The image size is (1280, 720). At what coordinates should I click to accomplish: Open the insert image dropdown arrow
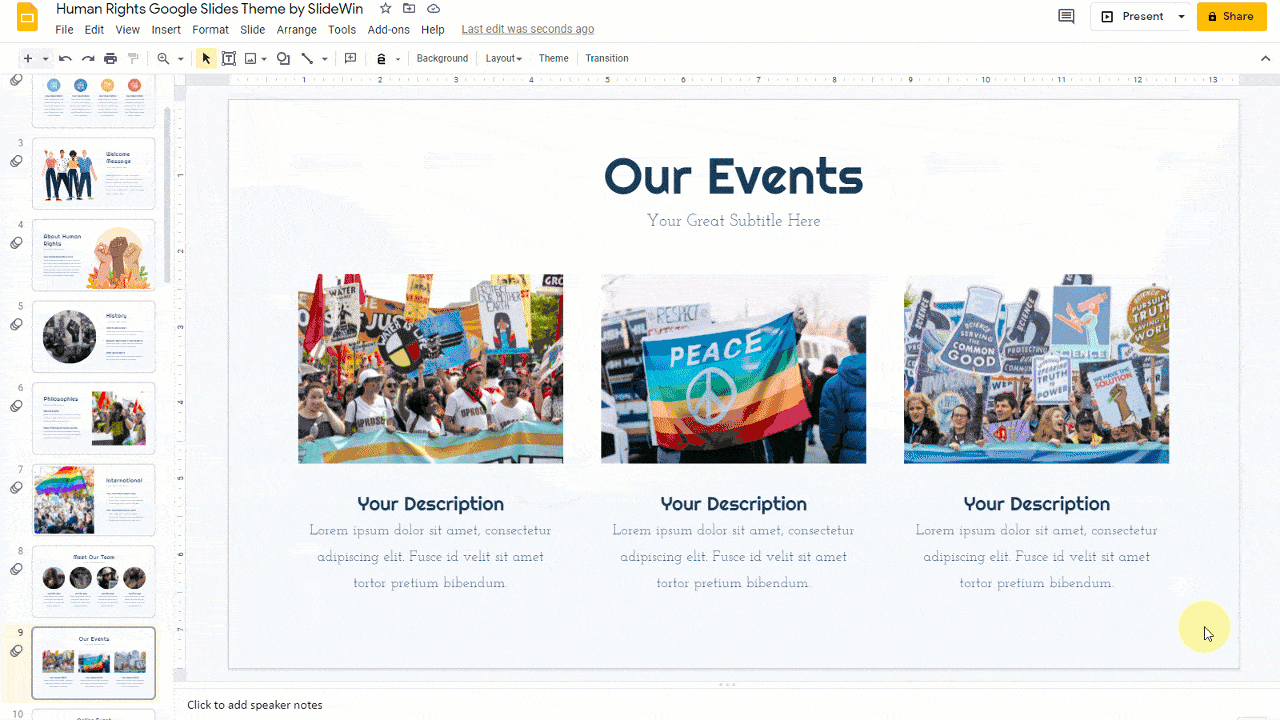pyautogui.click(x=264, y=59)
